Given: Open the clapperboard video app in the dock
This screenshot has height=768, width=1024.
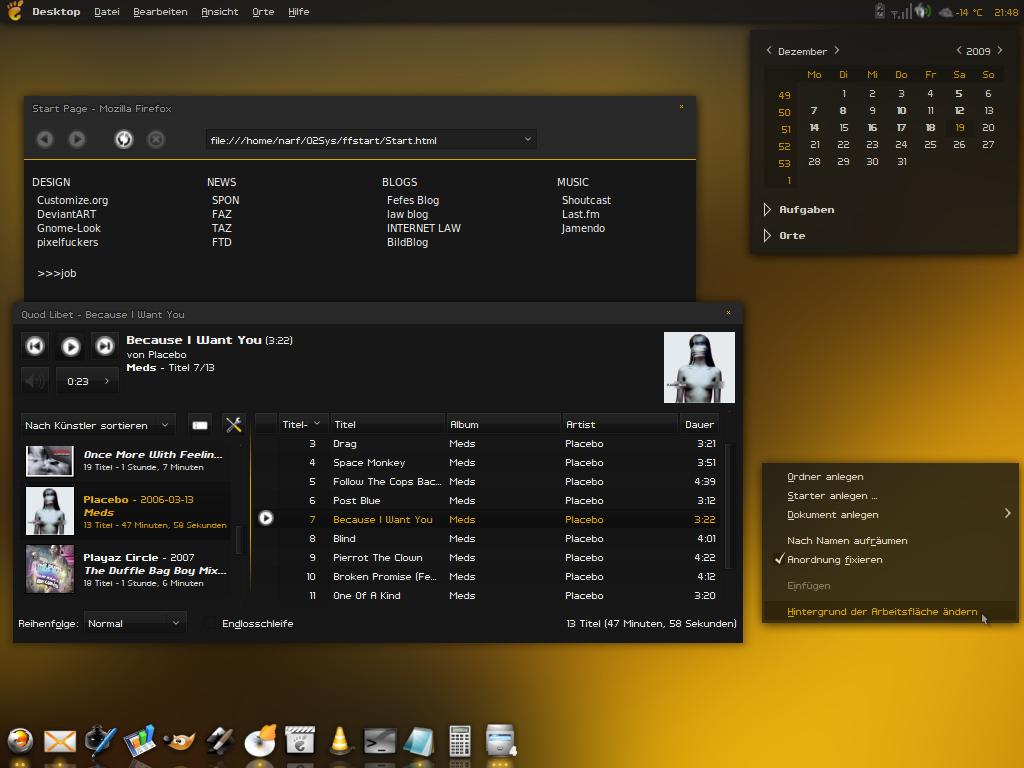Looking at the screenshot, I should tap(300, 741).
